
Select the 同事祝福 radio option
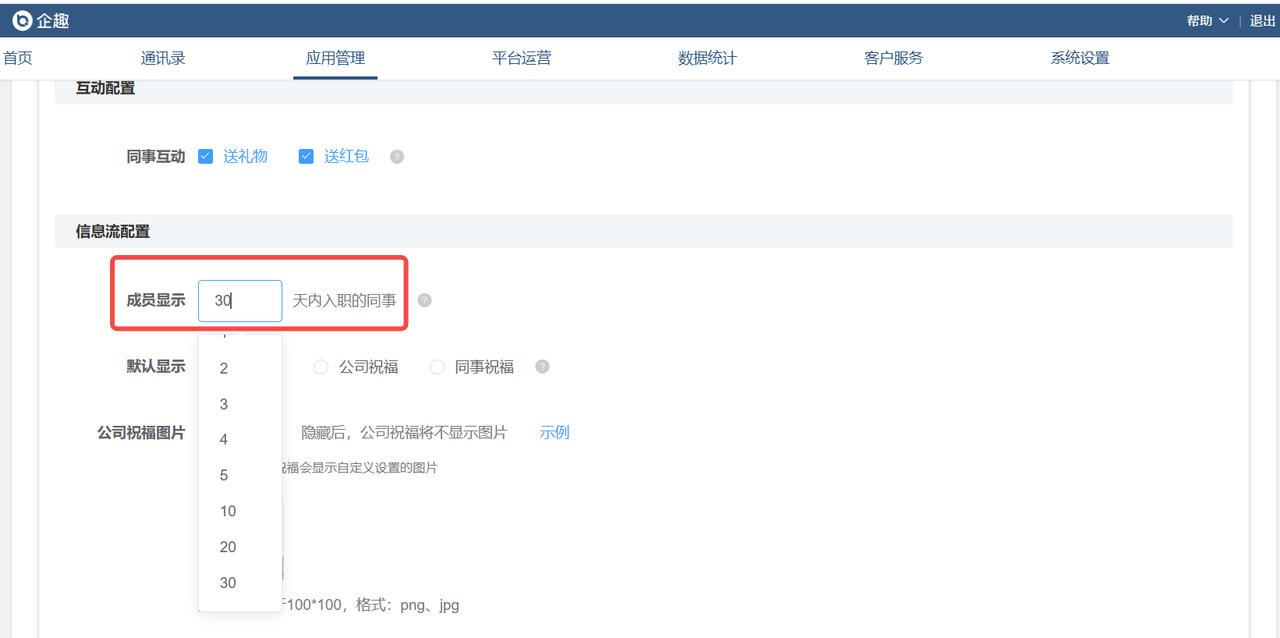[x=437, y=367]
